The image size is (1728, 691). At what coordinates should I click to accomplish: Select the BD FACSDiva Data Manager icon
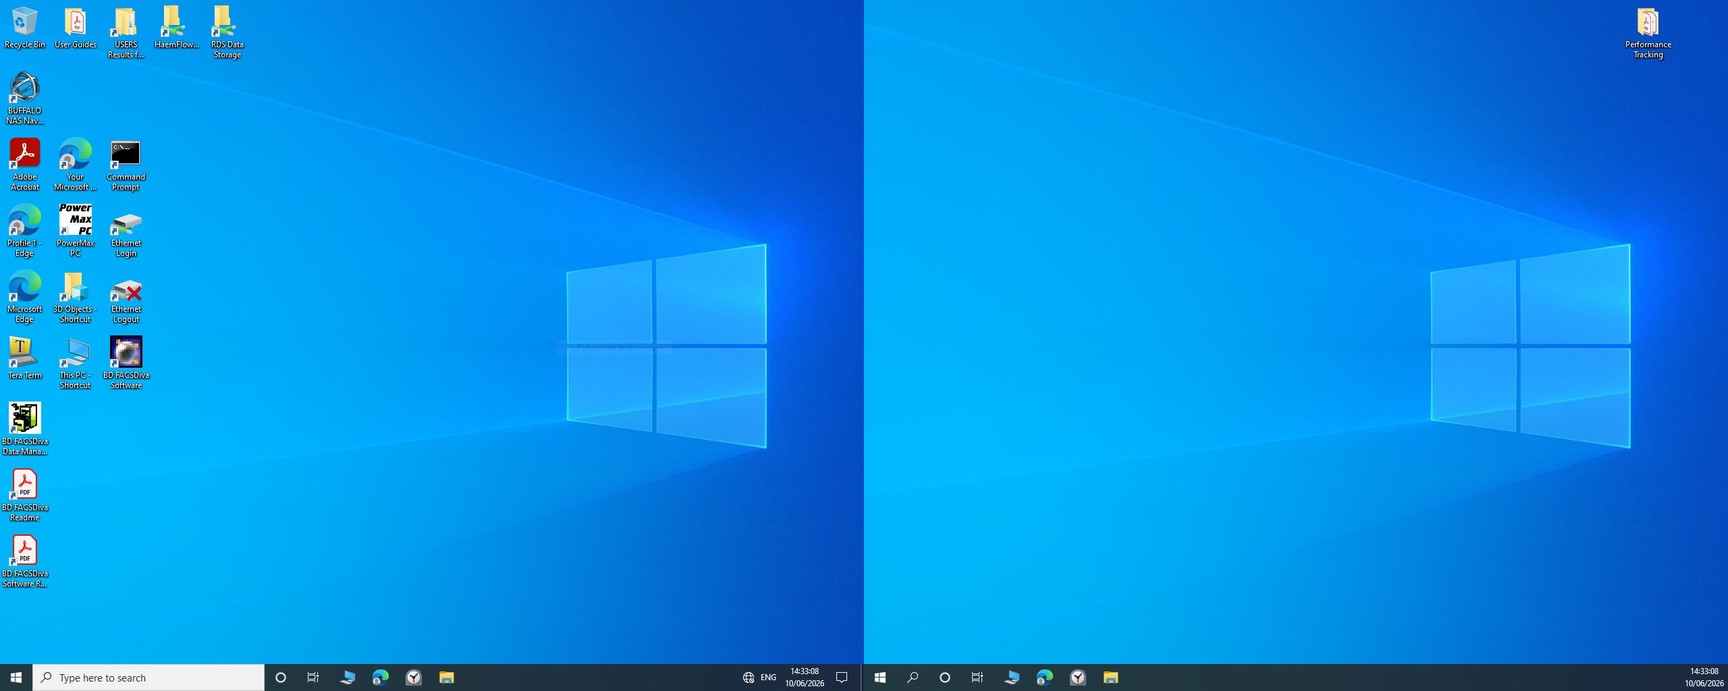pos(25,429)
